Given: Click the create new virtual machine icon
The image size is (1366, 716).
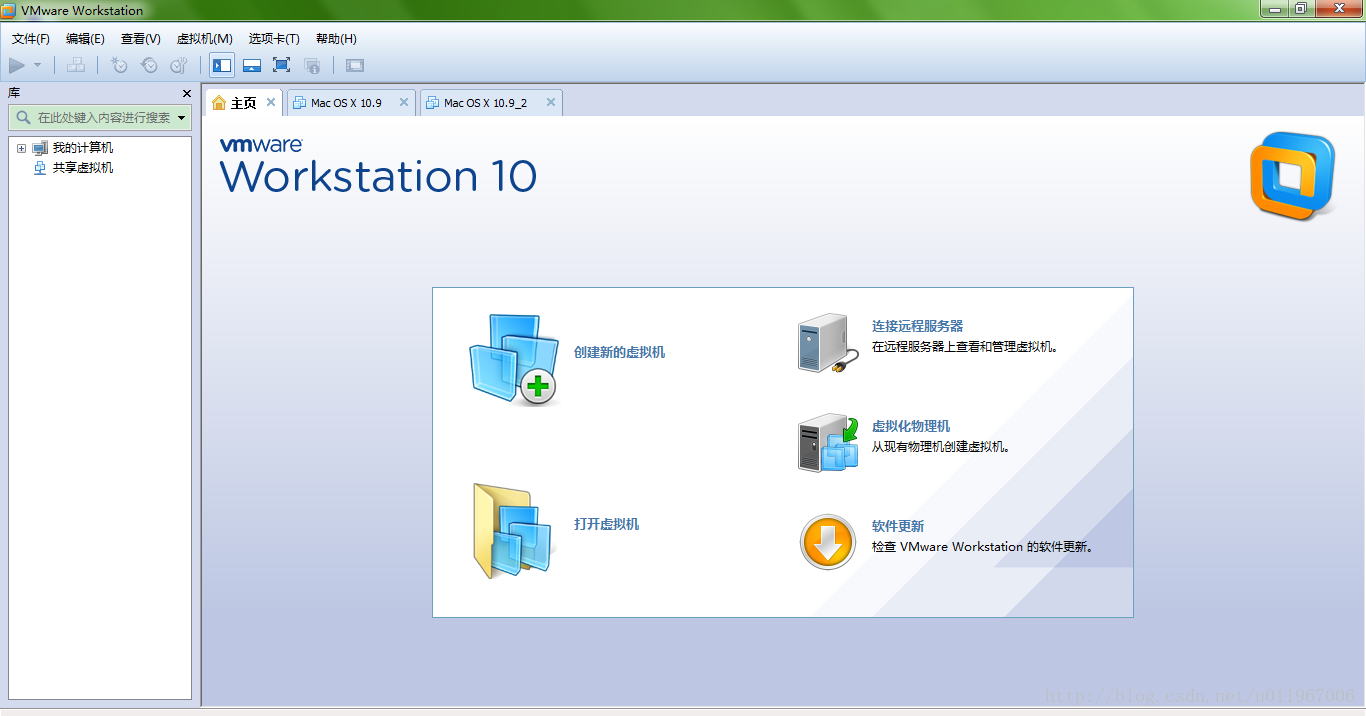Looking at the screenshot, I should tap(514, 360).
